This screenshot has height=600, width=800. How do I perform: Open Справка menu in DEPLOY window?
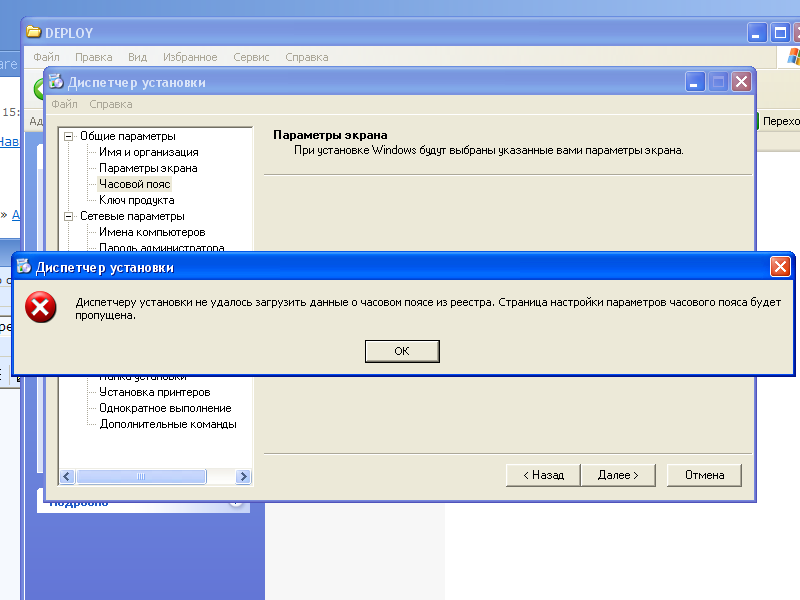tap(307, 57)
